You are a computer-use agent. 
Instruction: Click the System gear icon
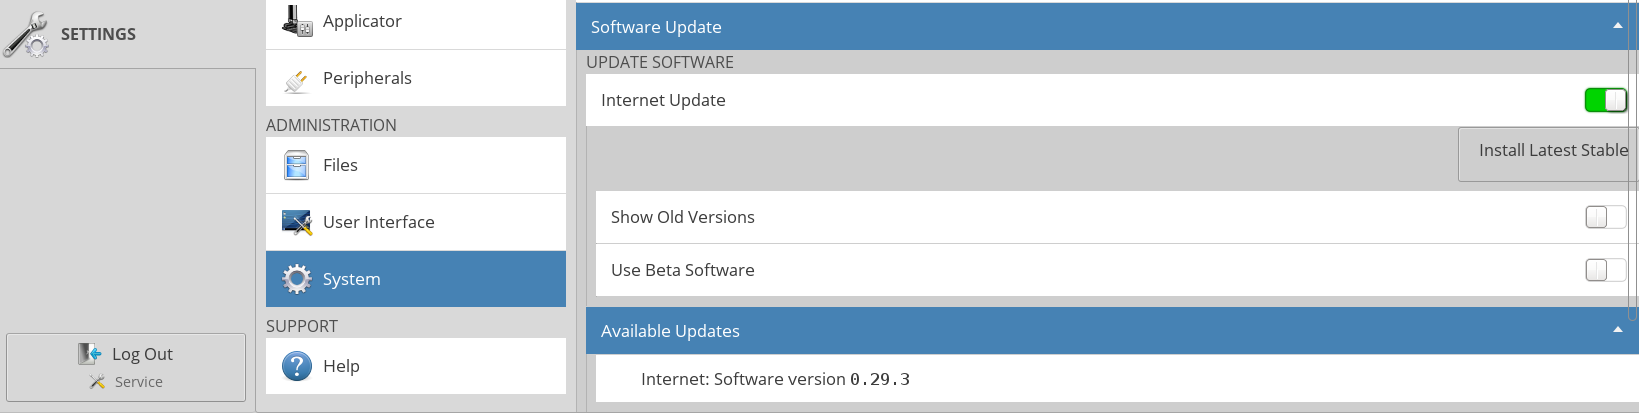click(297, 279)
